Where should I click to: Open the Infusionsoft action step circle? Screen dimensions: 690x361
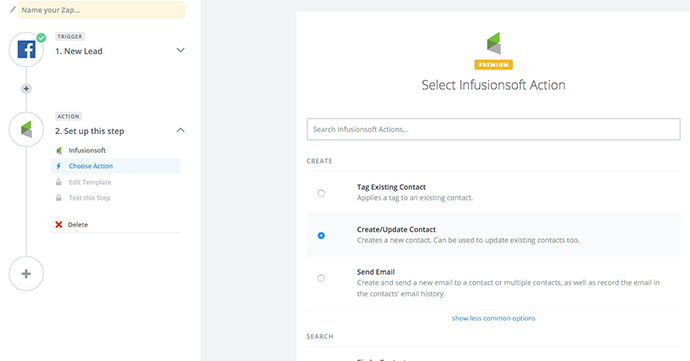point(26,129)
